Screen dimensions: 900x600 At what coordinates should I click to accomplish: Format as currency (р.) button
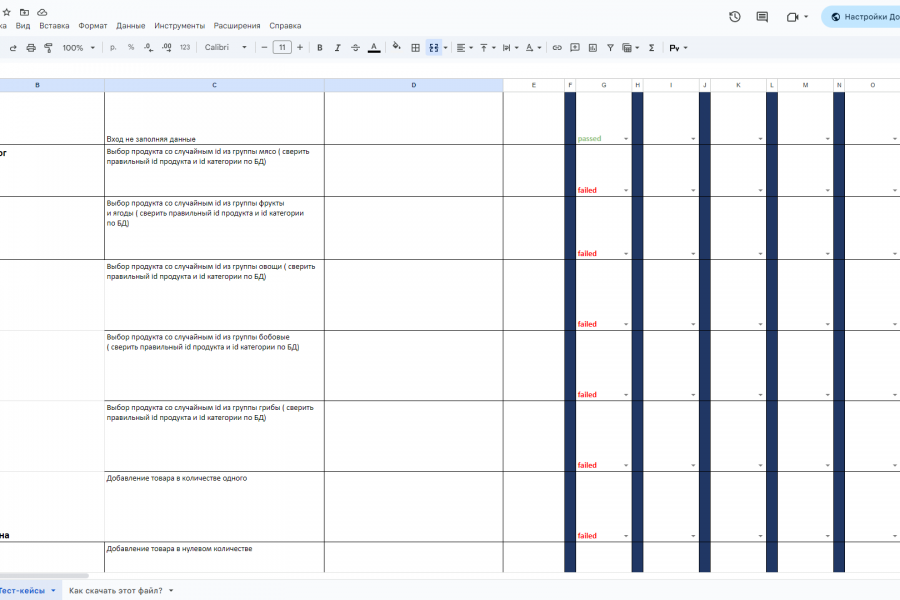pyautogui.click(x=113, y=48)
